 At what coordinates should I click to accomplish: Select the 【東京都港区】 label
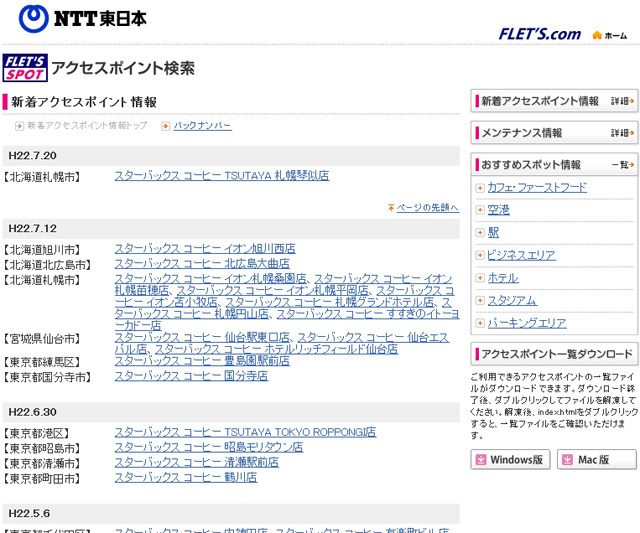coord(36,433)
